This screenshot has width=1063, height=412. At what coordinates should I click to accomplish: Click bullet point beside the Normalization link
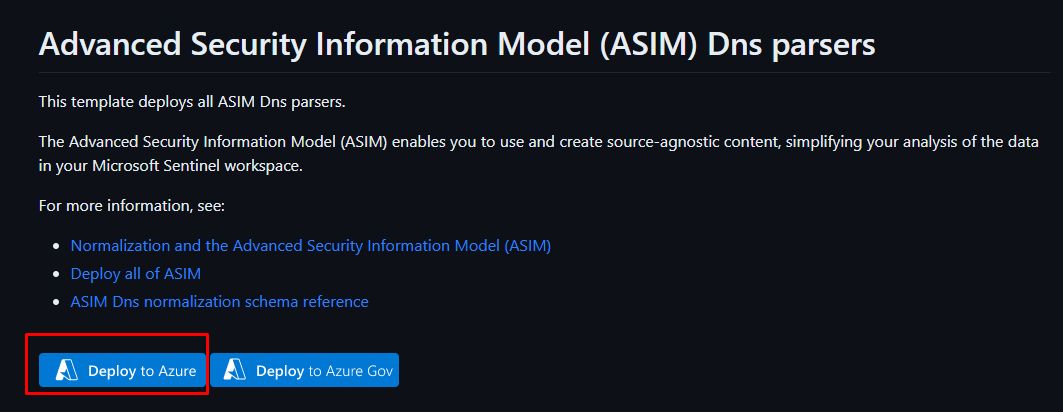(x=55, y=246)
